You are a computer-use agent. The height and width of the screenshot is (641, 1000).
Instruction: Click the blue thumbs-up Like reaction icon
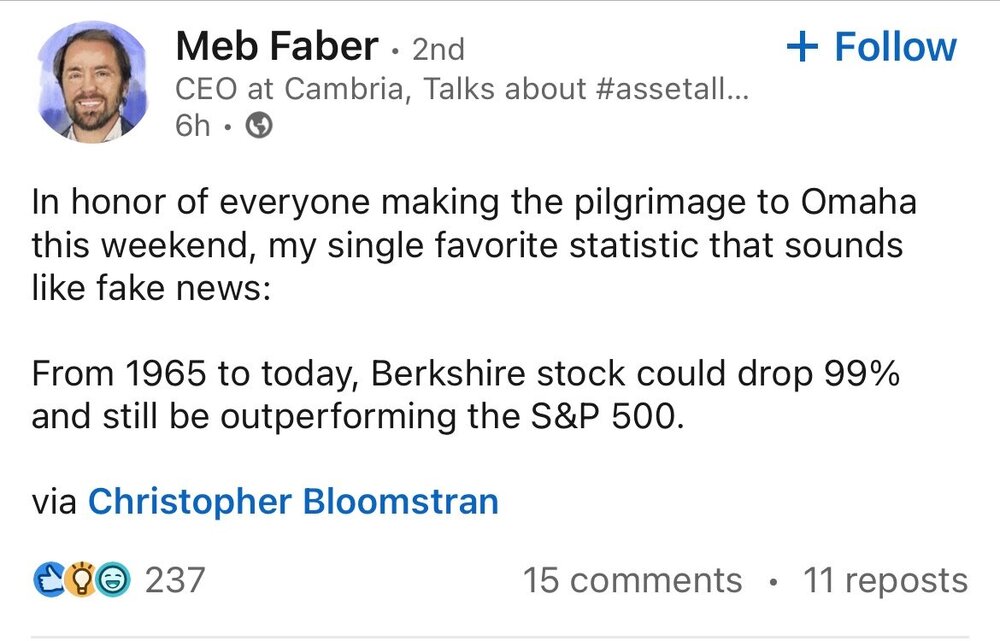49,579
